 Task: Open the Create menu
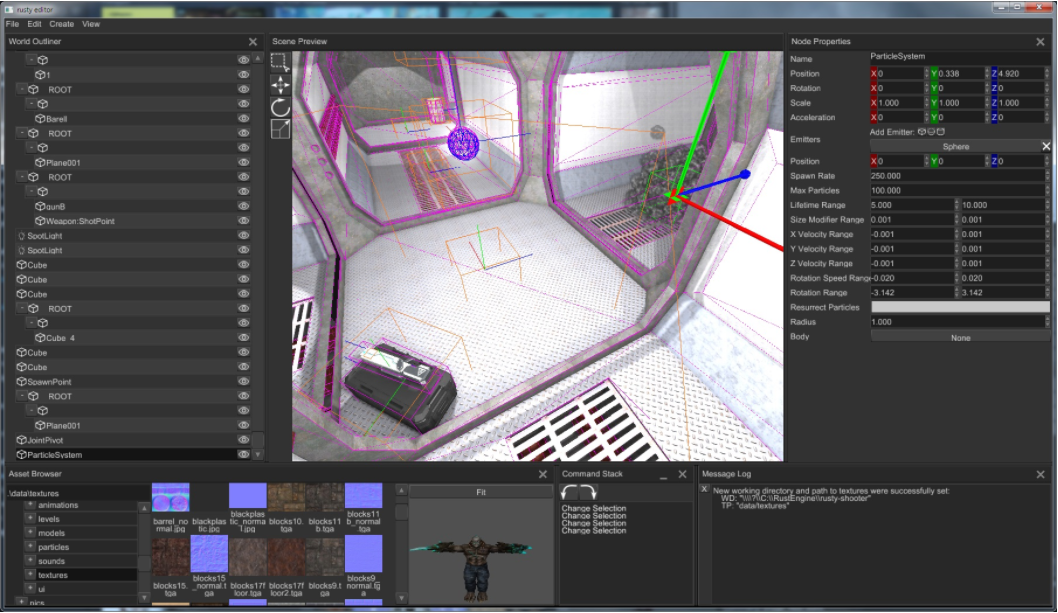(61, 24)
